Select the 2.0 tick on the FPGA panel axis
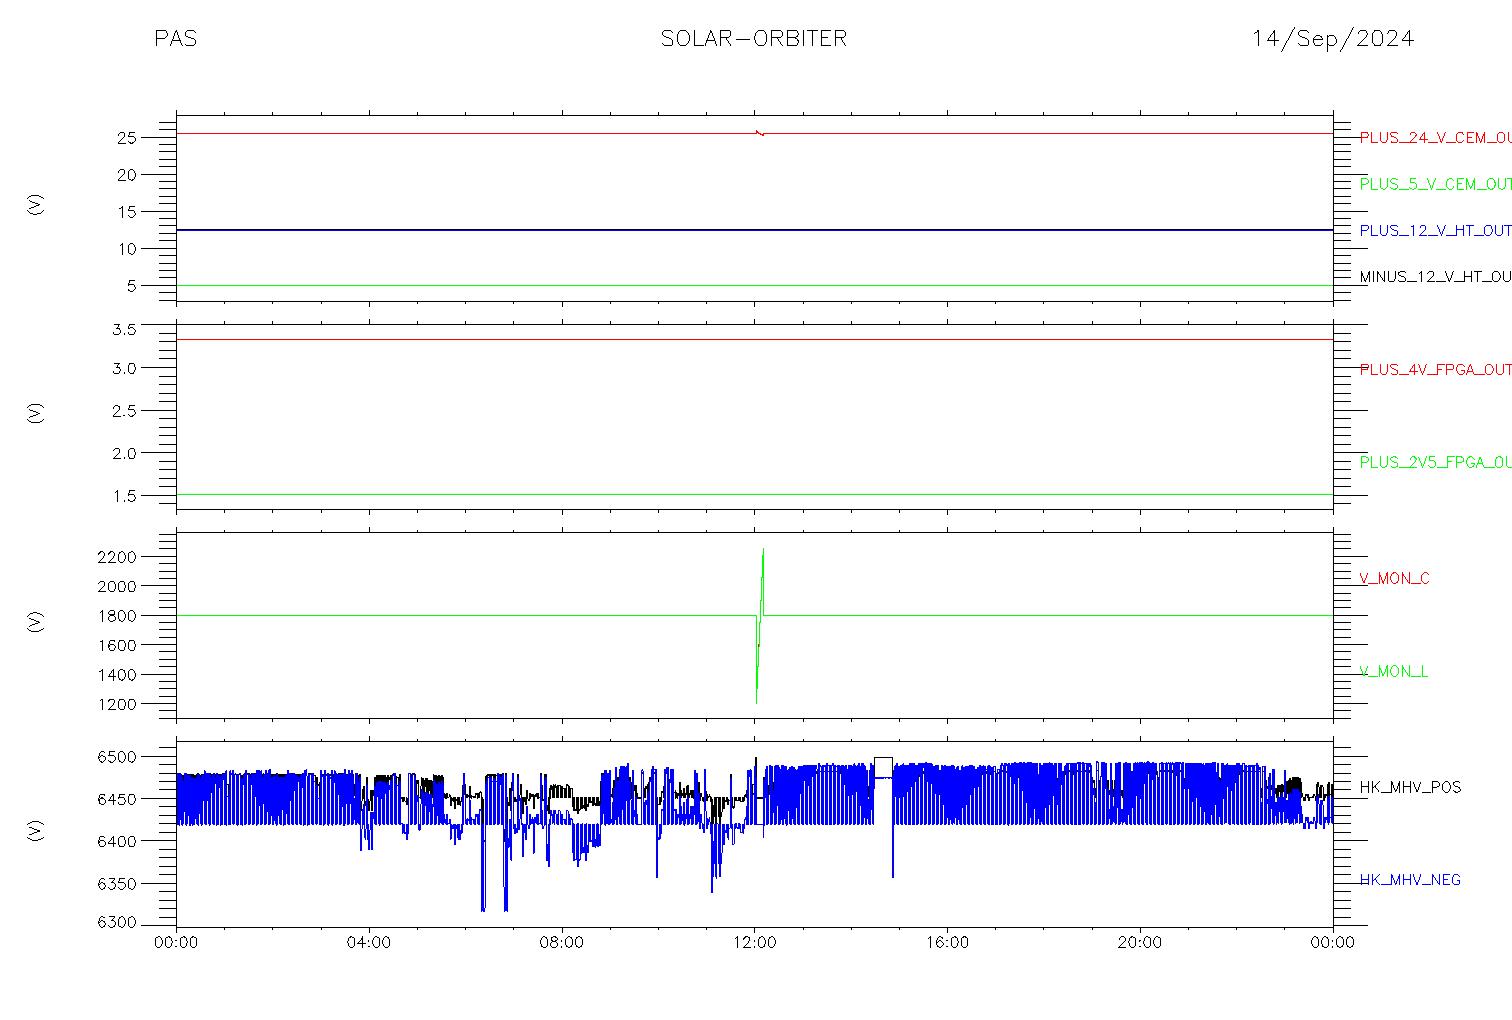 (x=124, y=453)
